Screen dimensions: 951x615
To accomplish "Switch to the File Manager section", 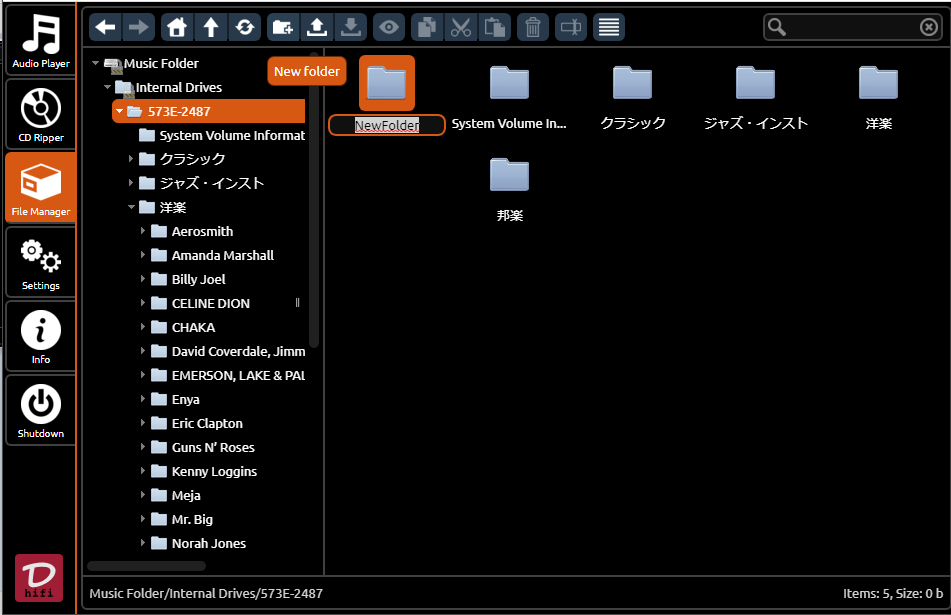I will click(39, 187).
